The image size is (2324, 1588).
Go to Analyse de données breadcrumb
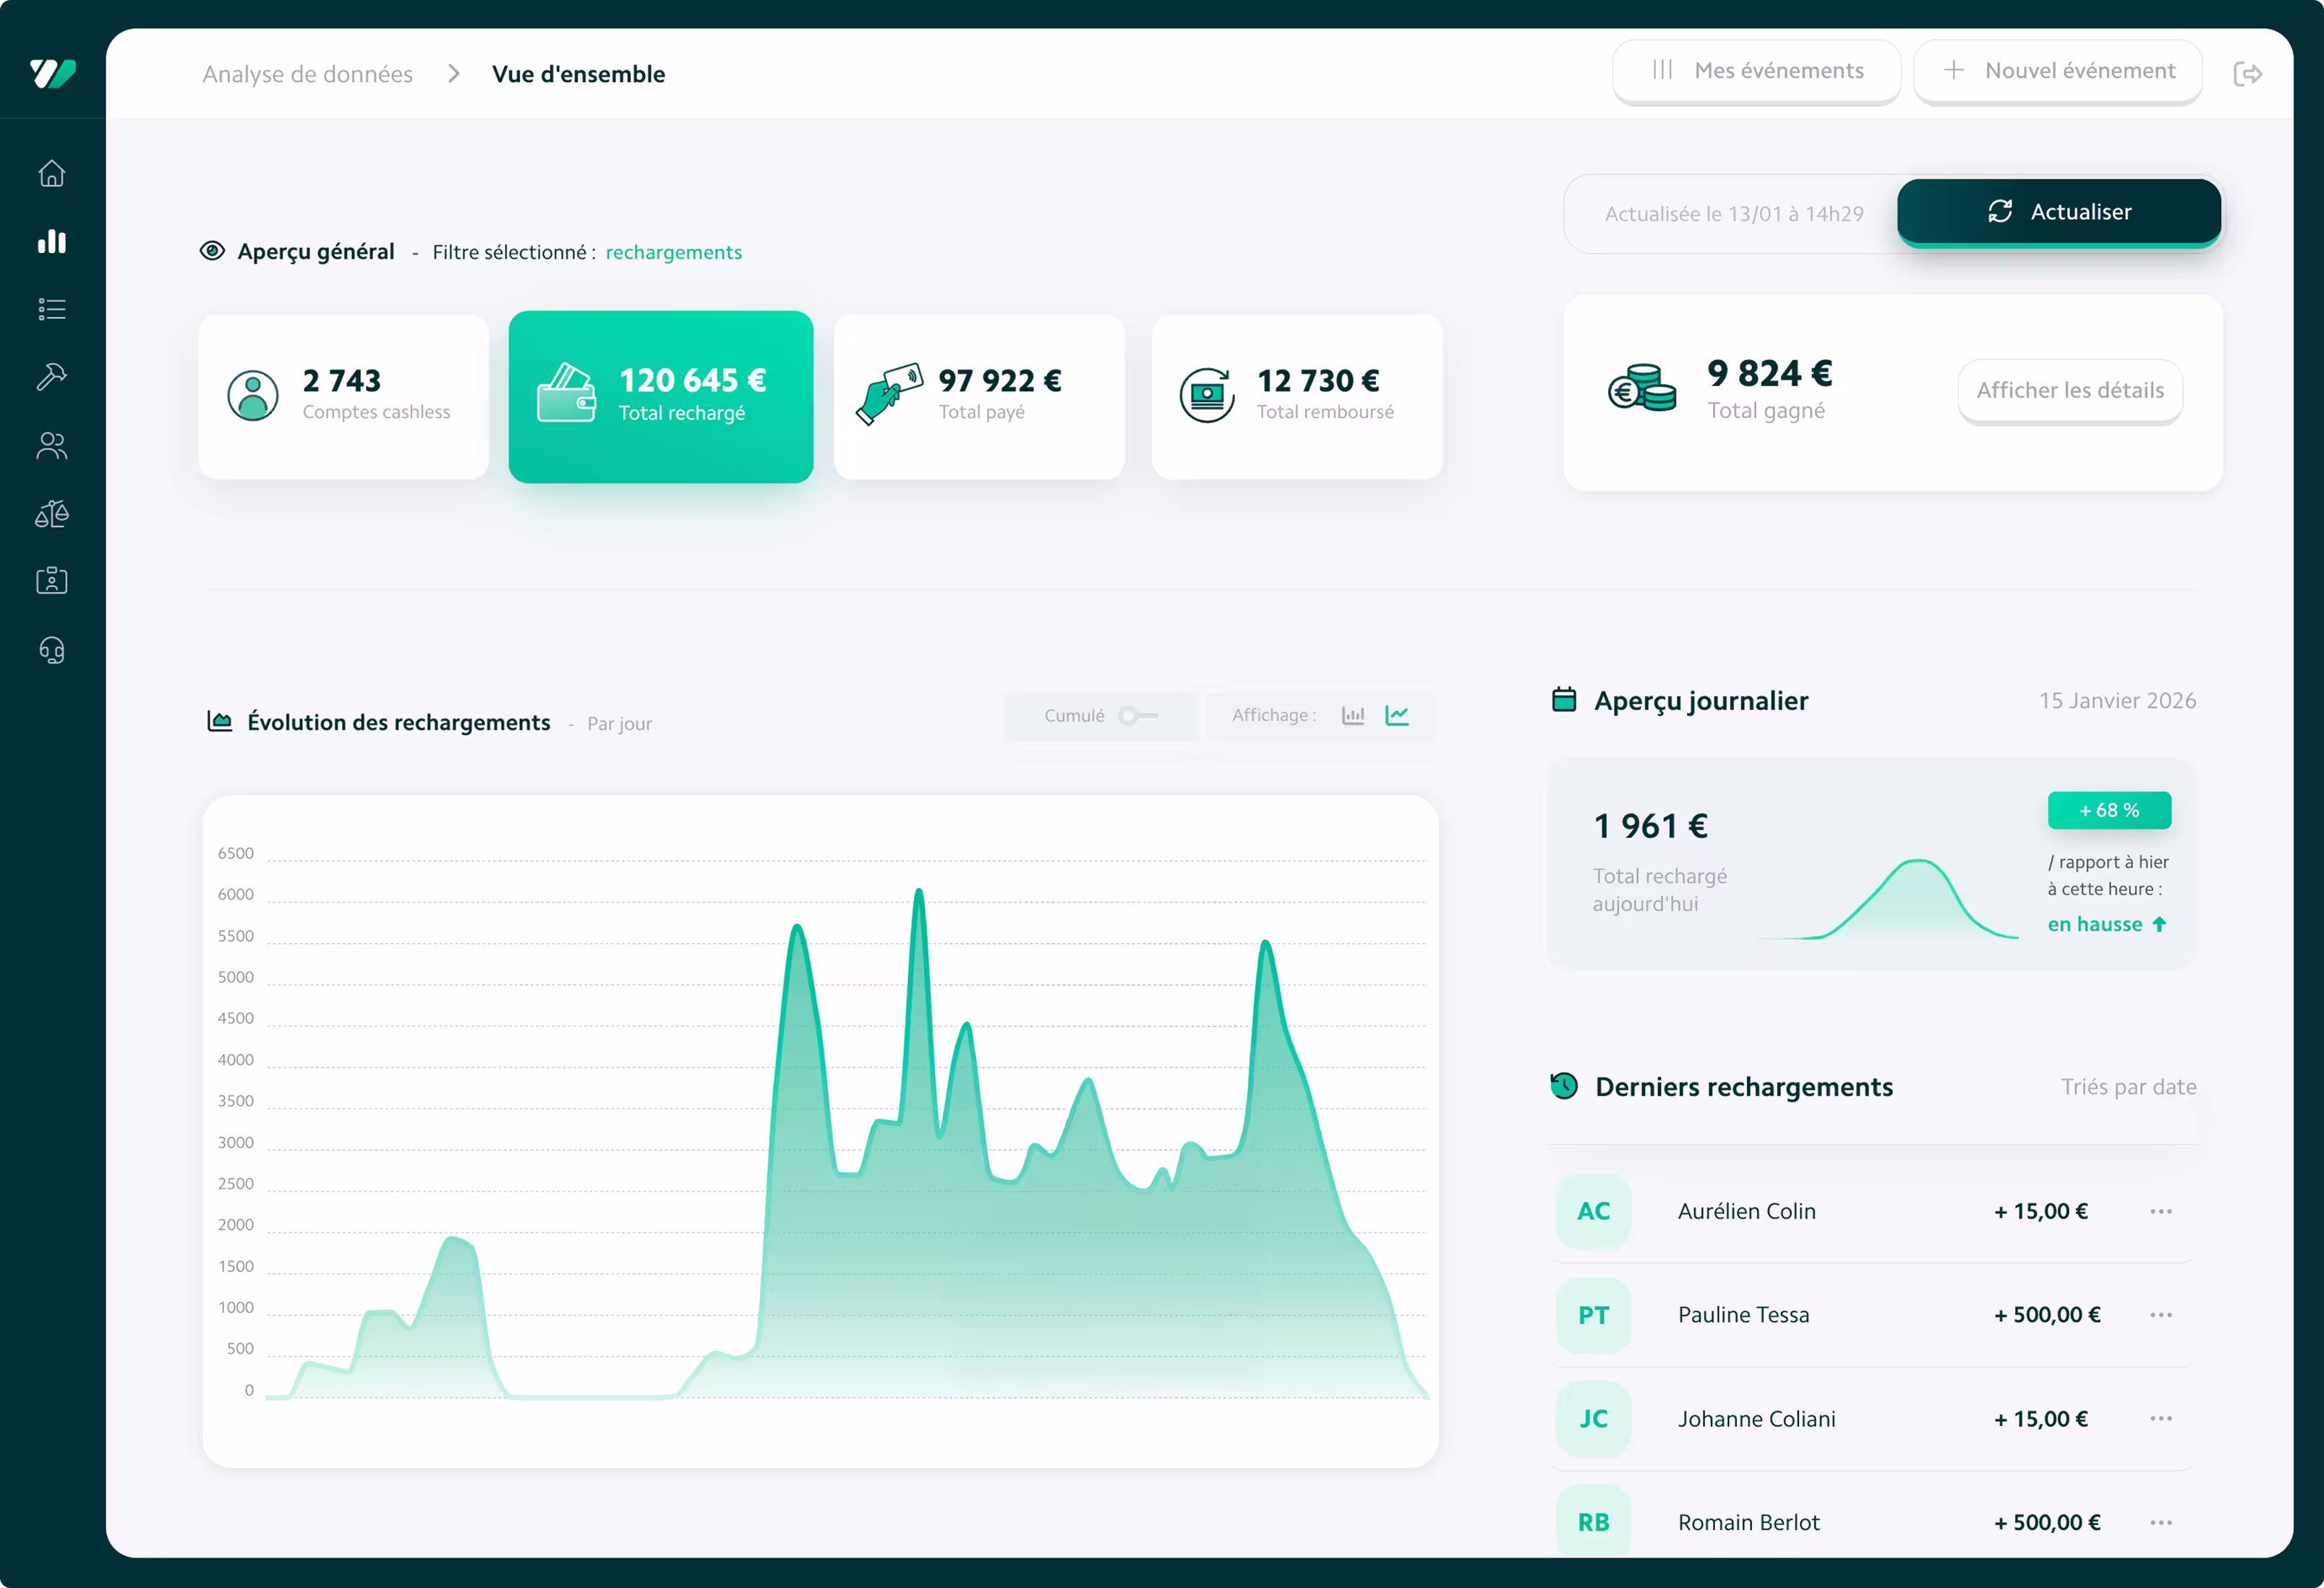click(307, 74)
